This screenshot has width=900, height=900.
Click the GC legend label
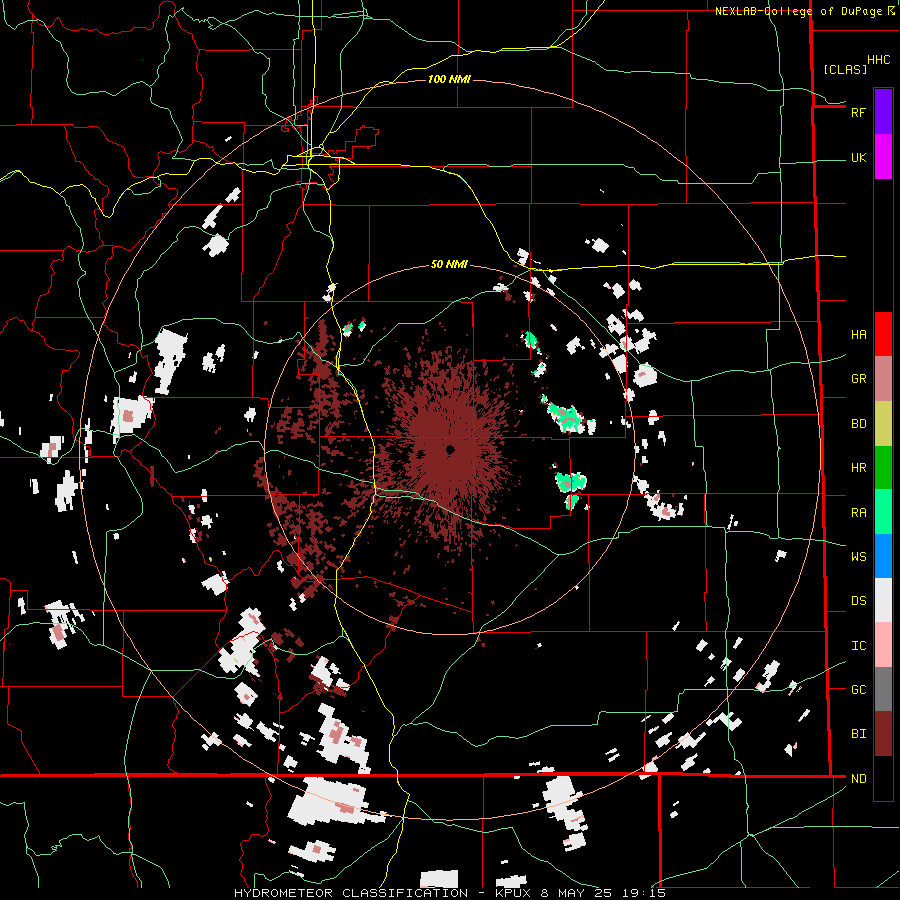coord(858,690)
